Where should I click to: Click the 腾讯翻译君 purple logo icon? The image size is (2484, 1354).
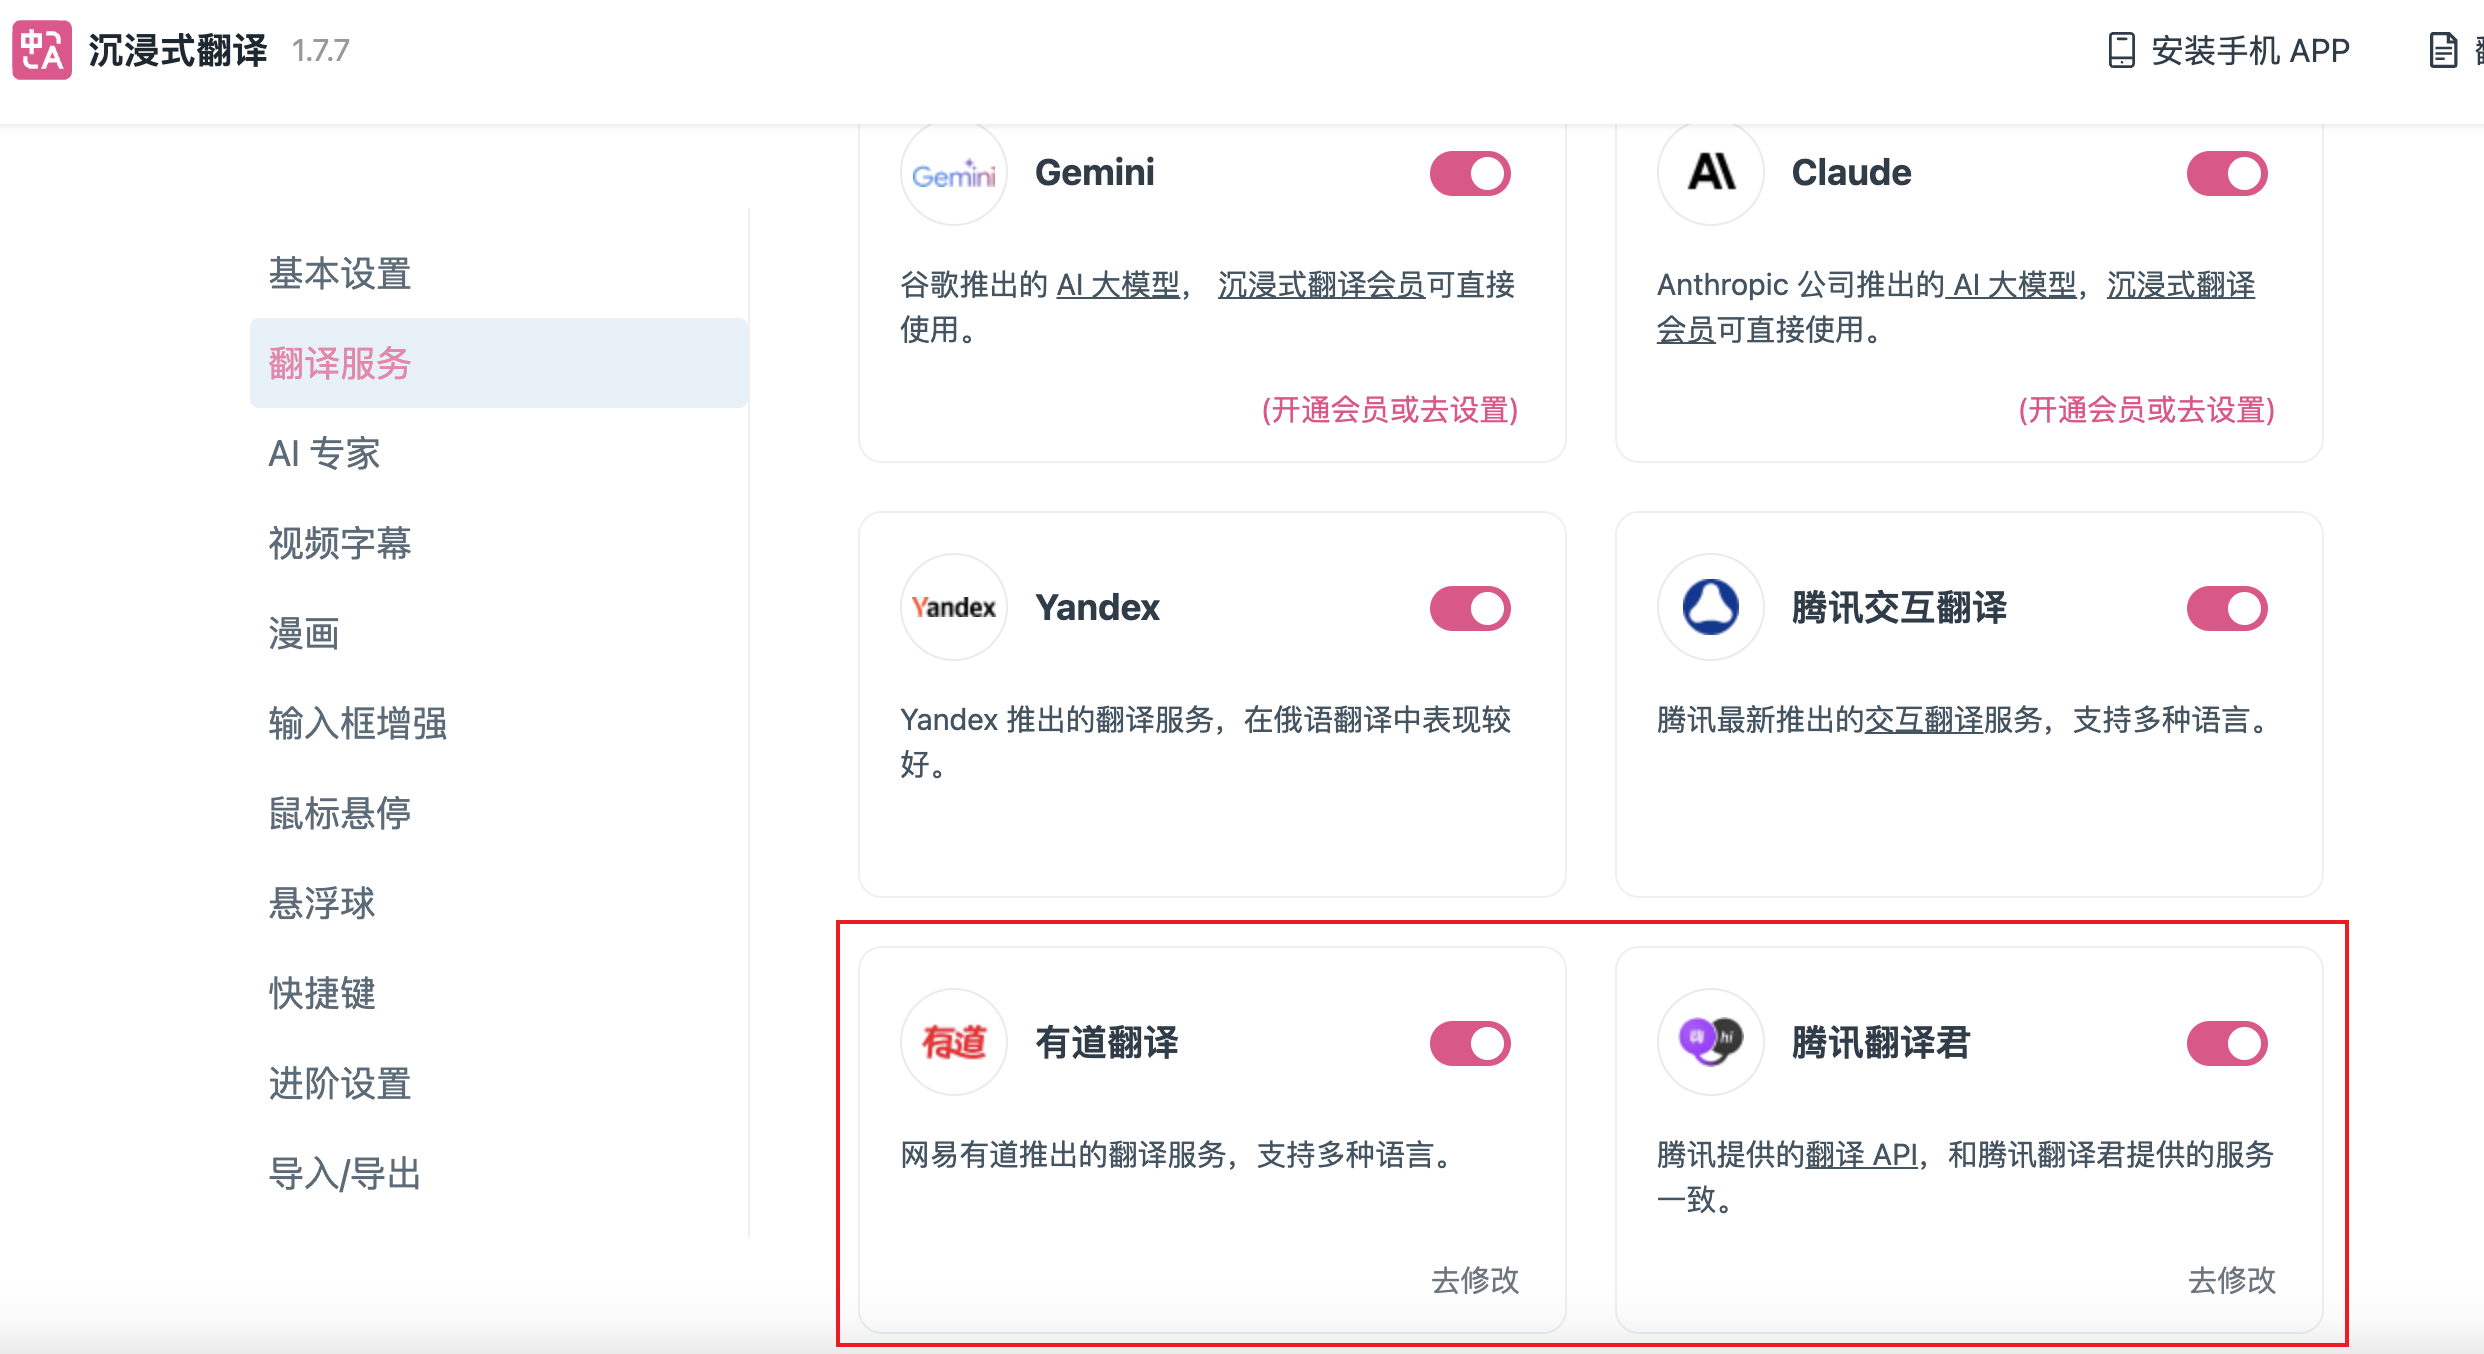click(x=1710, y=1041)
